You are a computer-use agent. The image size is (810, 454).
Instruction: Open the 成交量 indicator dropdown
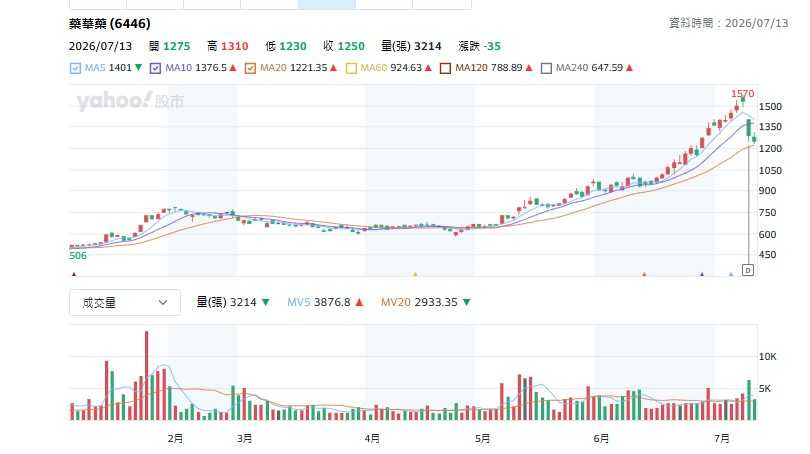click(125, 303)
